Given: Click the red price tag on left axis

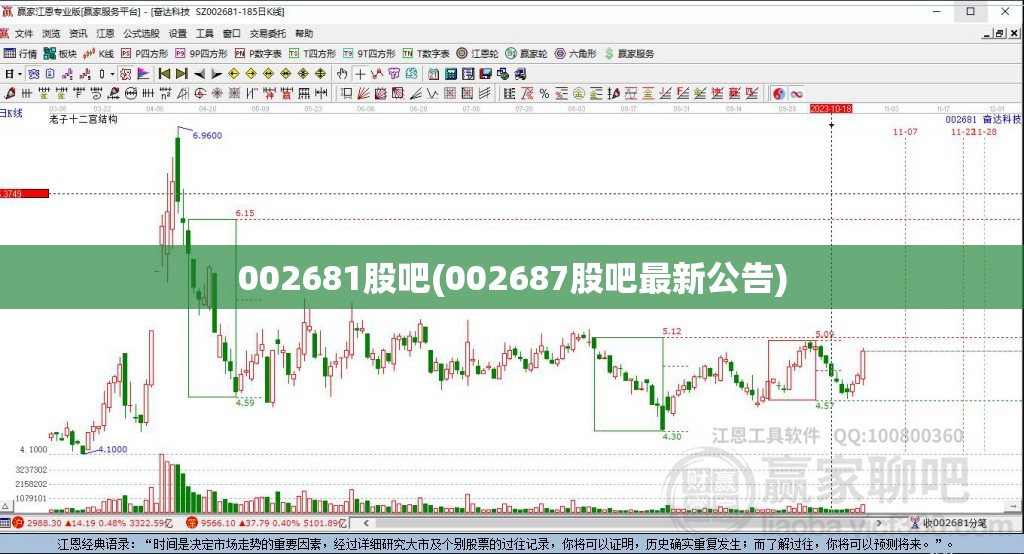Looking at the screenshot, I should pyautogui.click(x=24, y=193).
